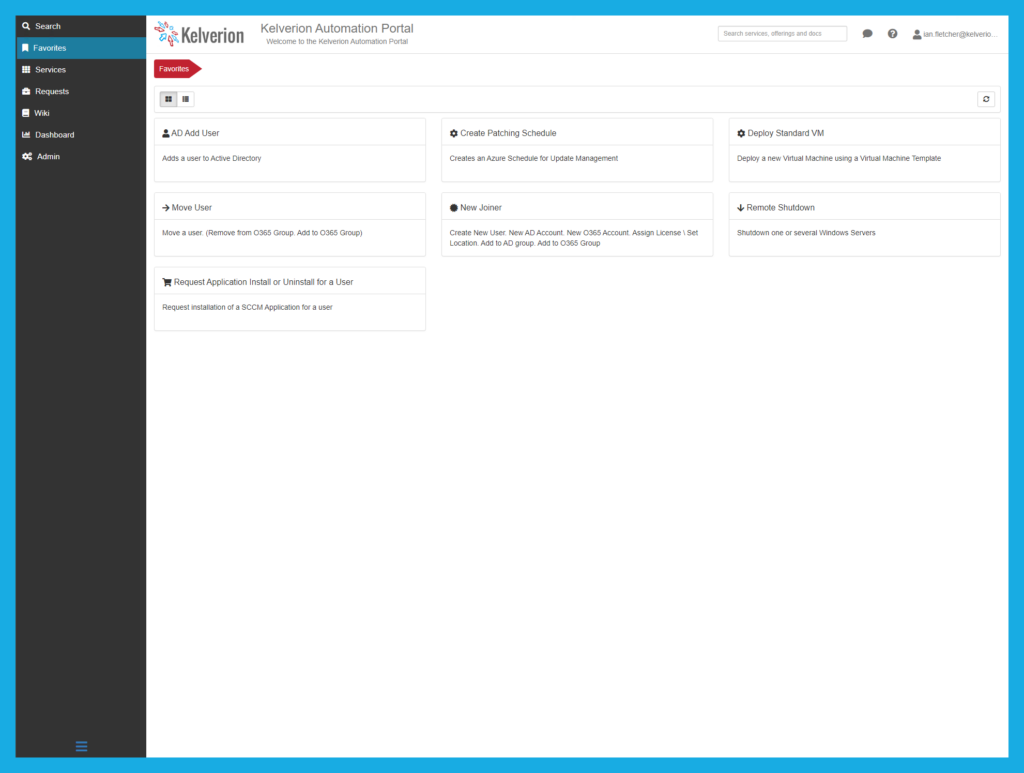Click 'Request installation of a SCCM Application' text
The height and width of the screenshot is (773, 1024).
[247, 307]
